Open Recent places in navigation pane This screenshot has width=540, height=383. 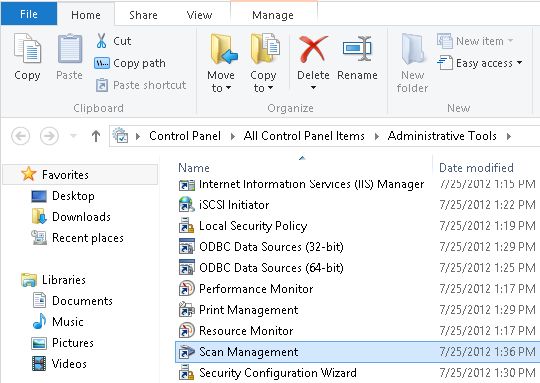point(88,238)
